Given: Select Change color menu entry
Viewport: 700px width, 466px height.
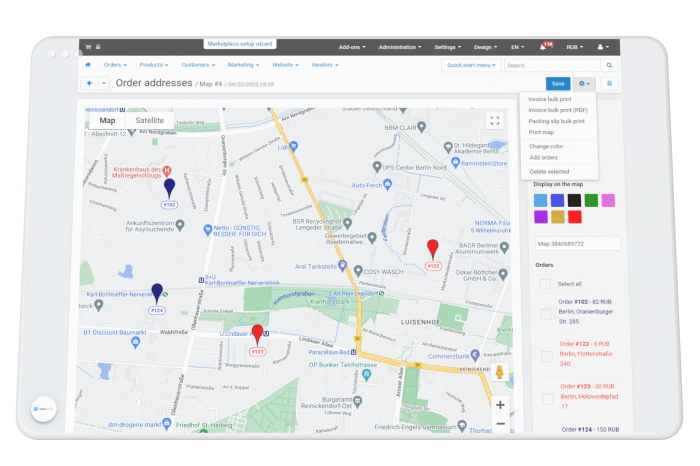Looking at the screenshot, I should [x=546, y=146].
